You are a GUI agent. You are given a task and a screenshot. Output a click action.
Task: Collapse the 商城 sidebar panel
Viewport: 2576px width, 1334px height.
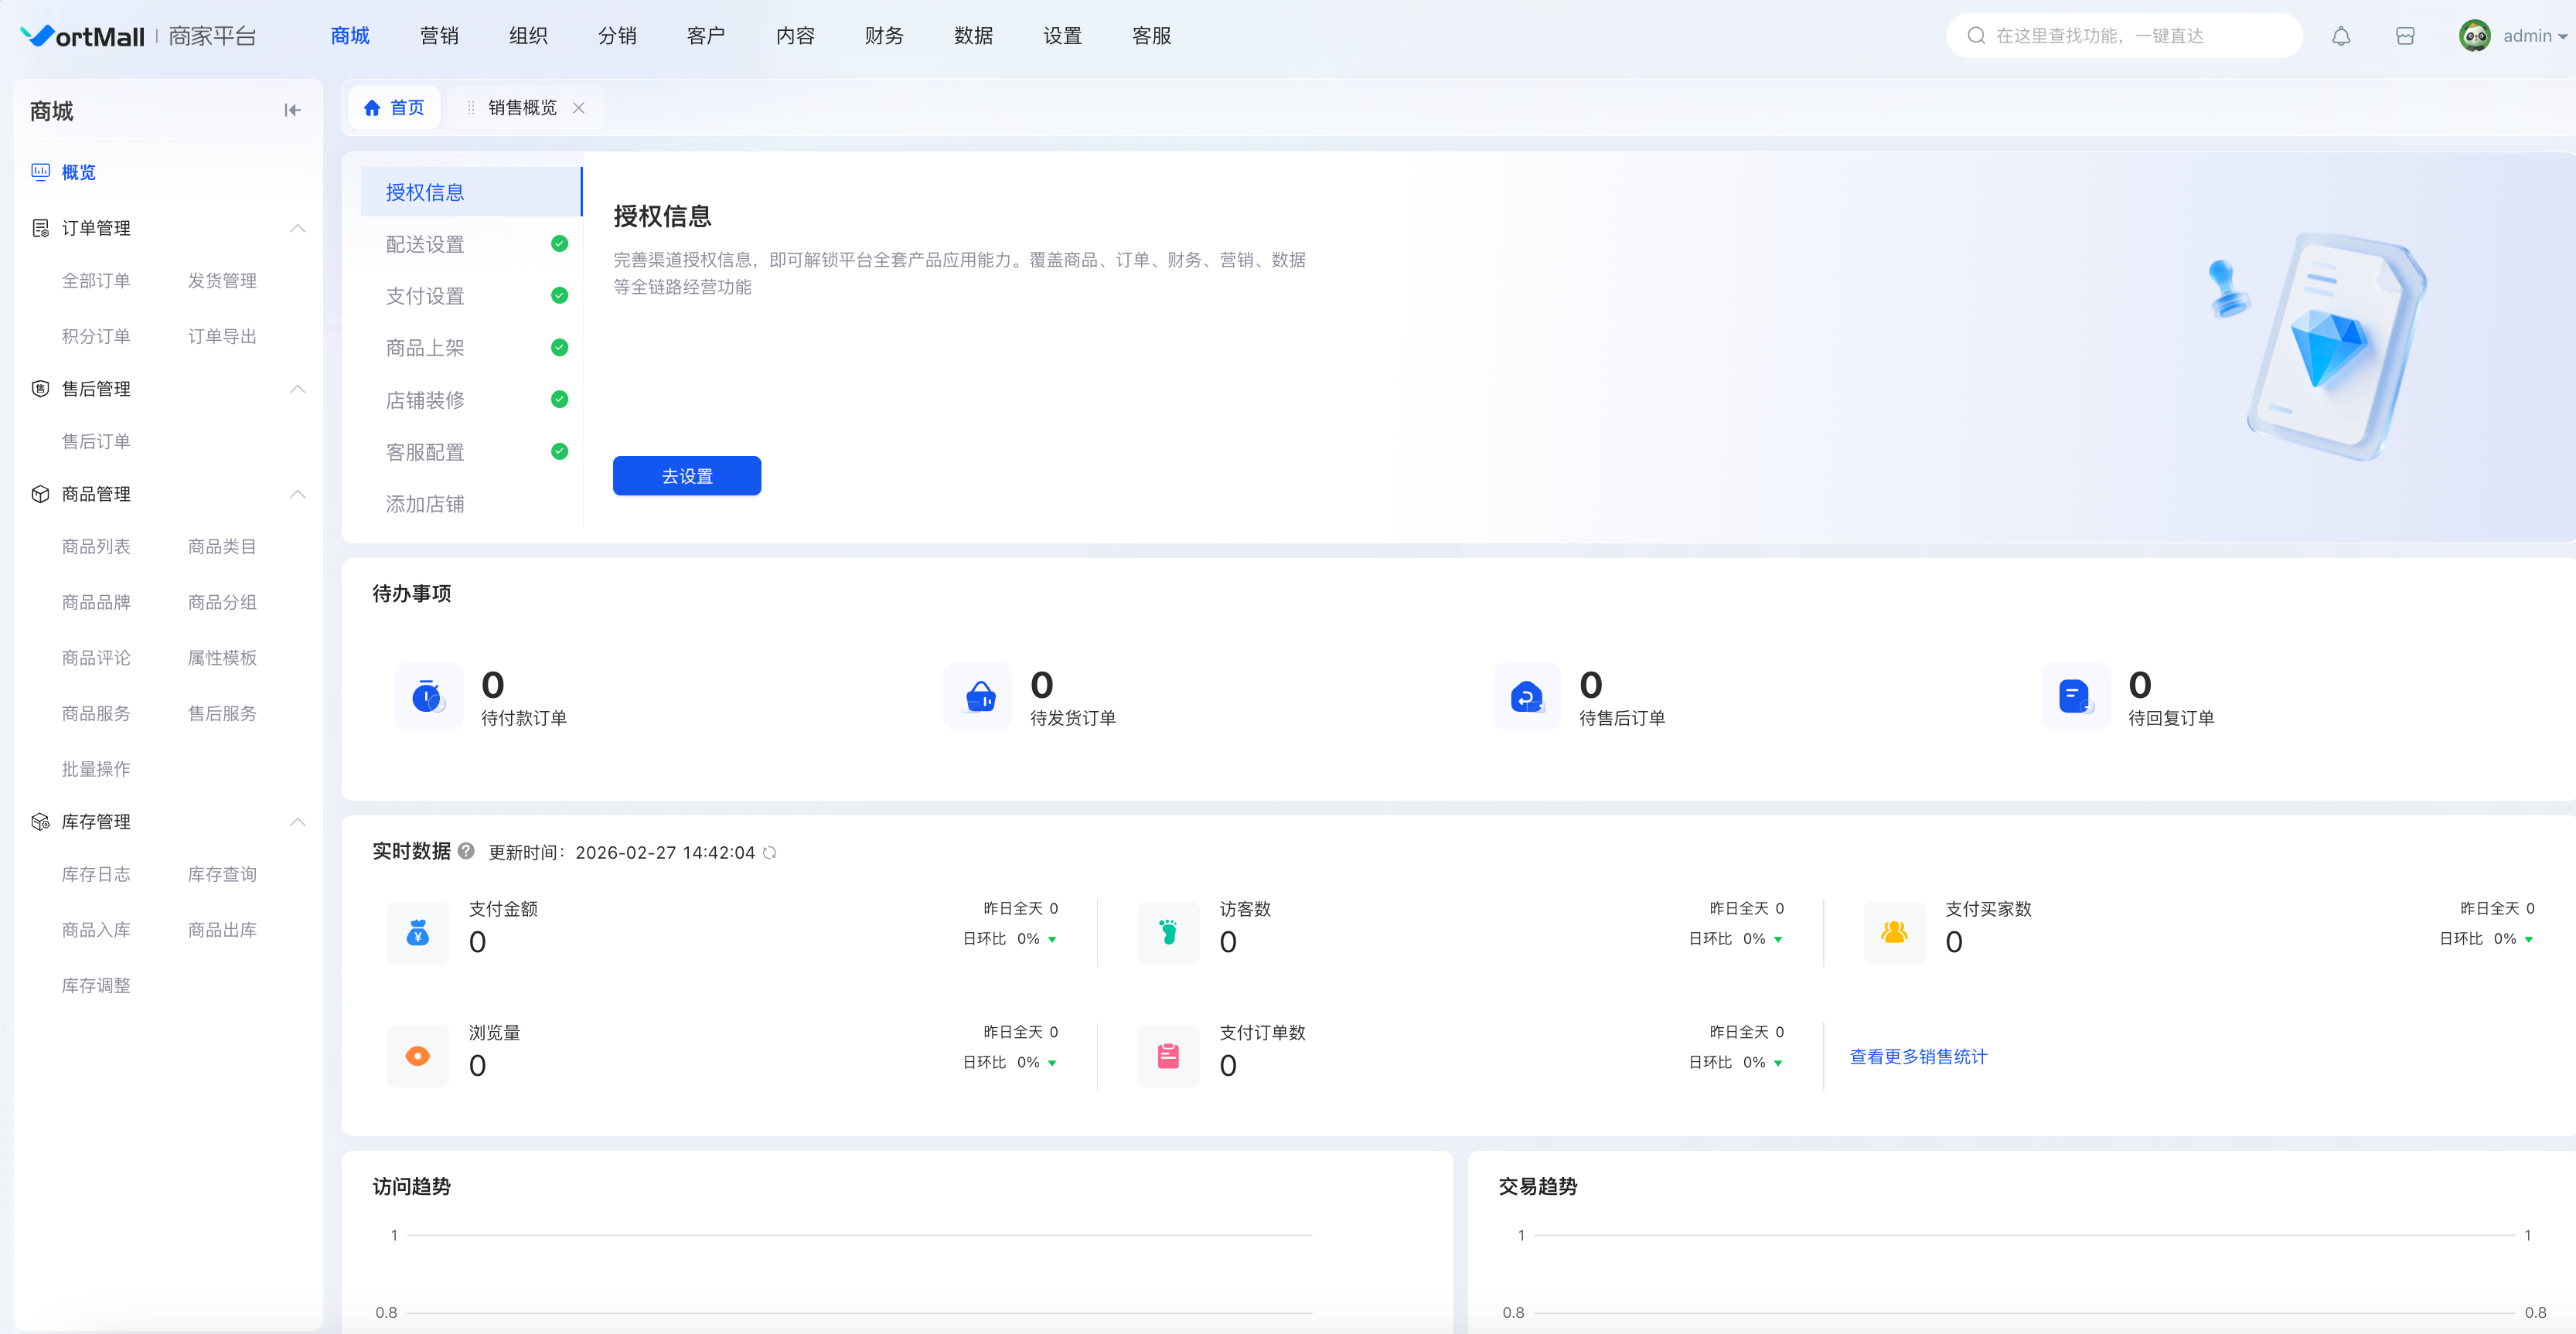(x=292, y=110)
